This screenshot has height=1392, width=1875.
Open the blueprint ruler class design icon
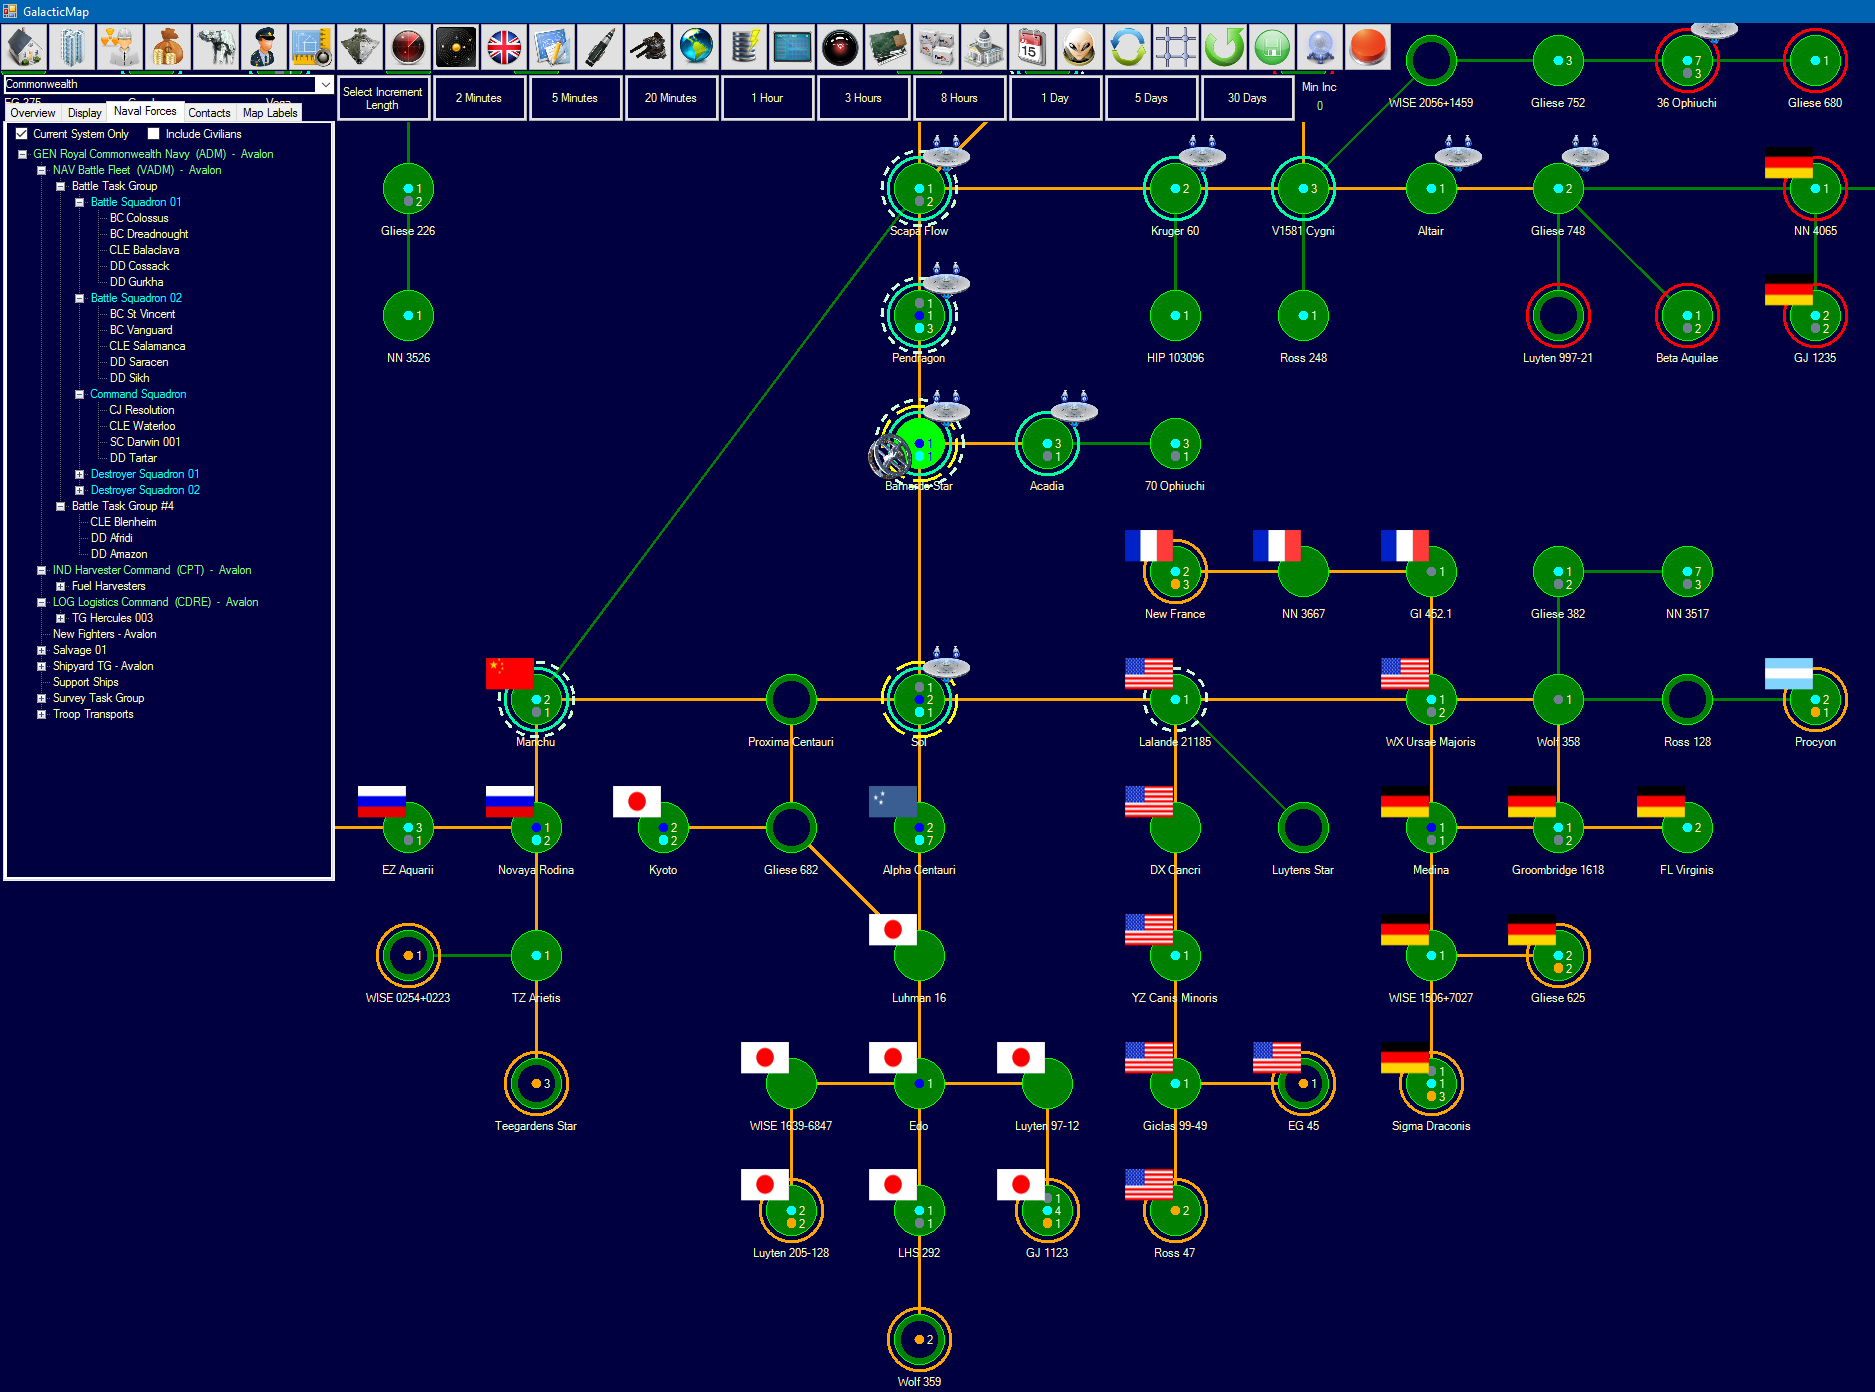[312, 47]
